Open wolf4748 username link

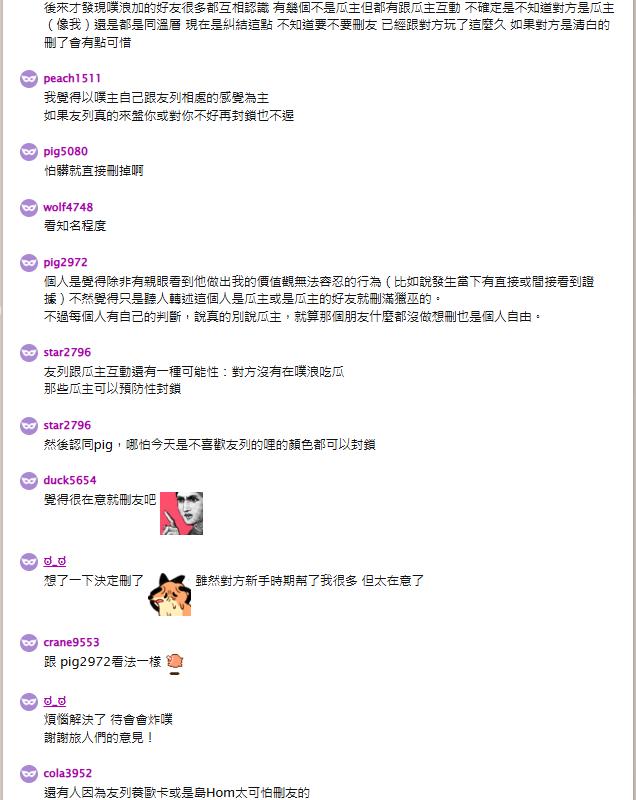coord(68,207)
